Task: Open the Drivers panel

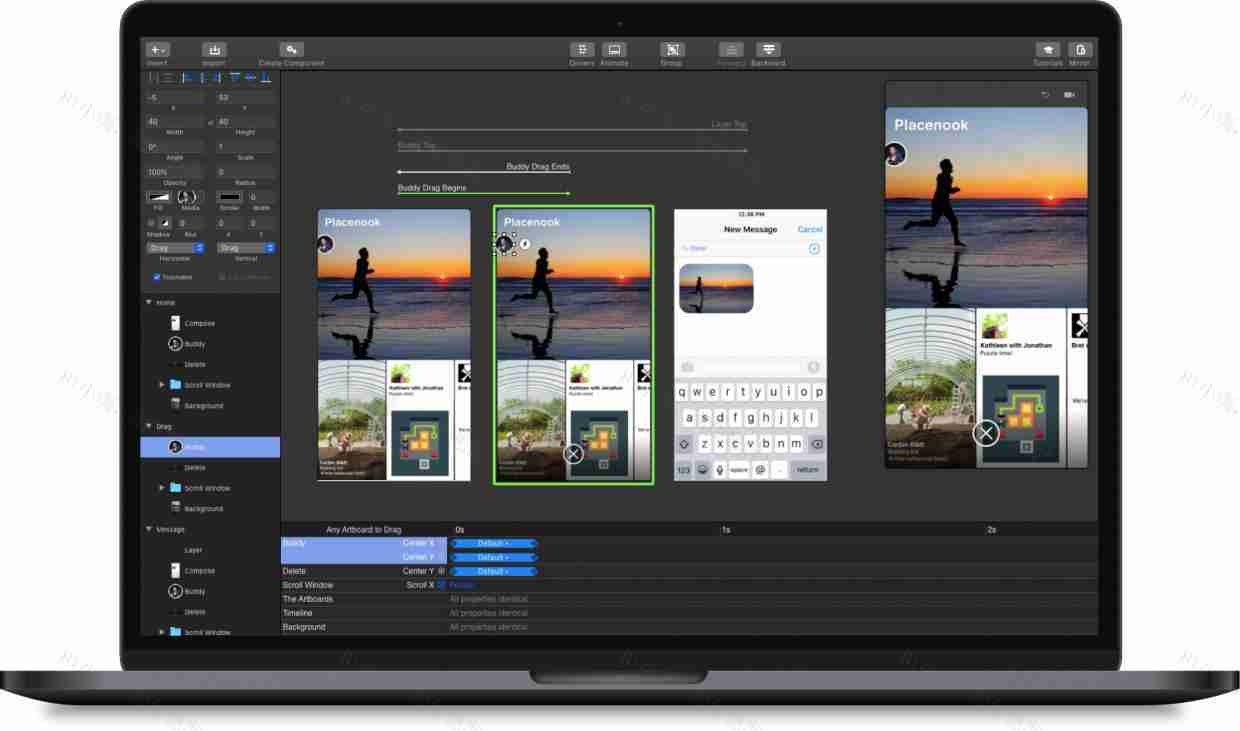Action: 582,50
